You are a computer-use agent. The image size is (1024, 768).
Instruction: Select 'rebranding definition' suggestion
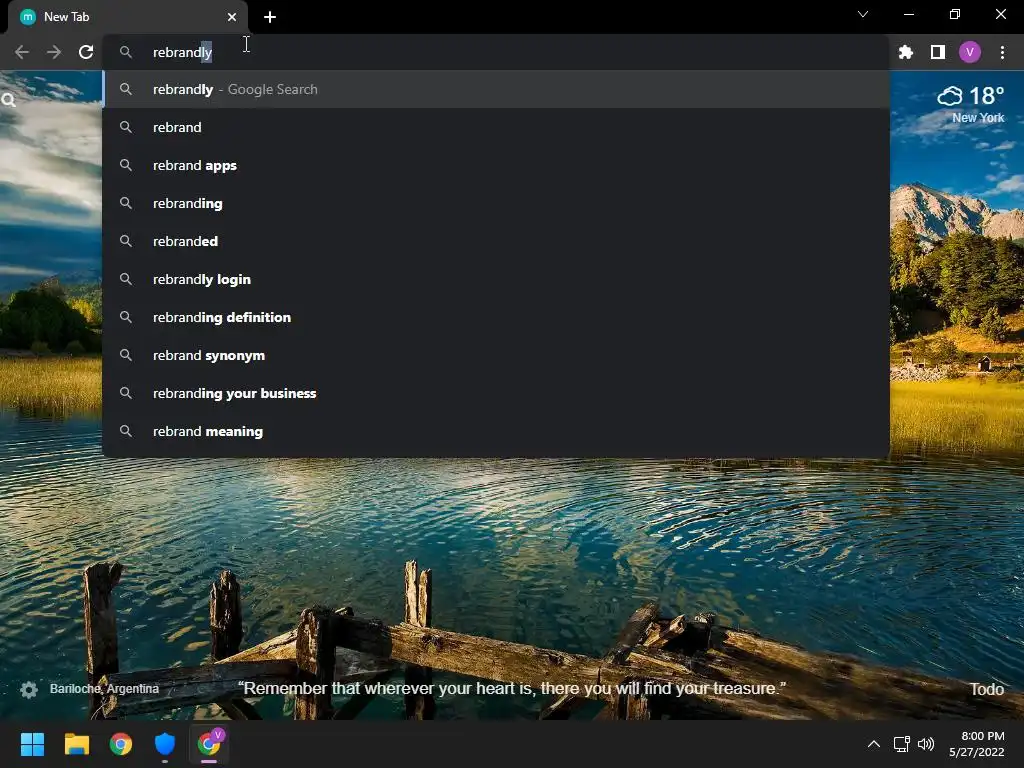(x=496, y=317)
